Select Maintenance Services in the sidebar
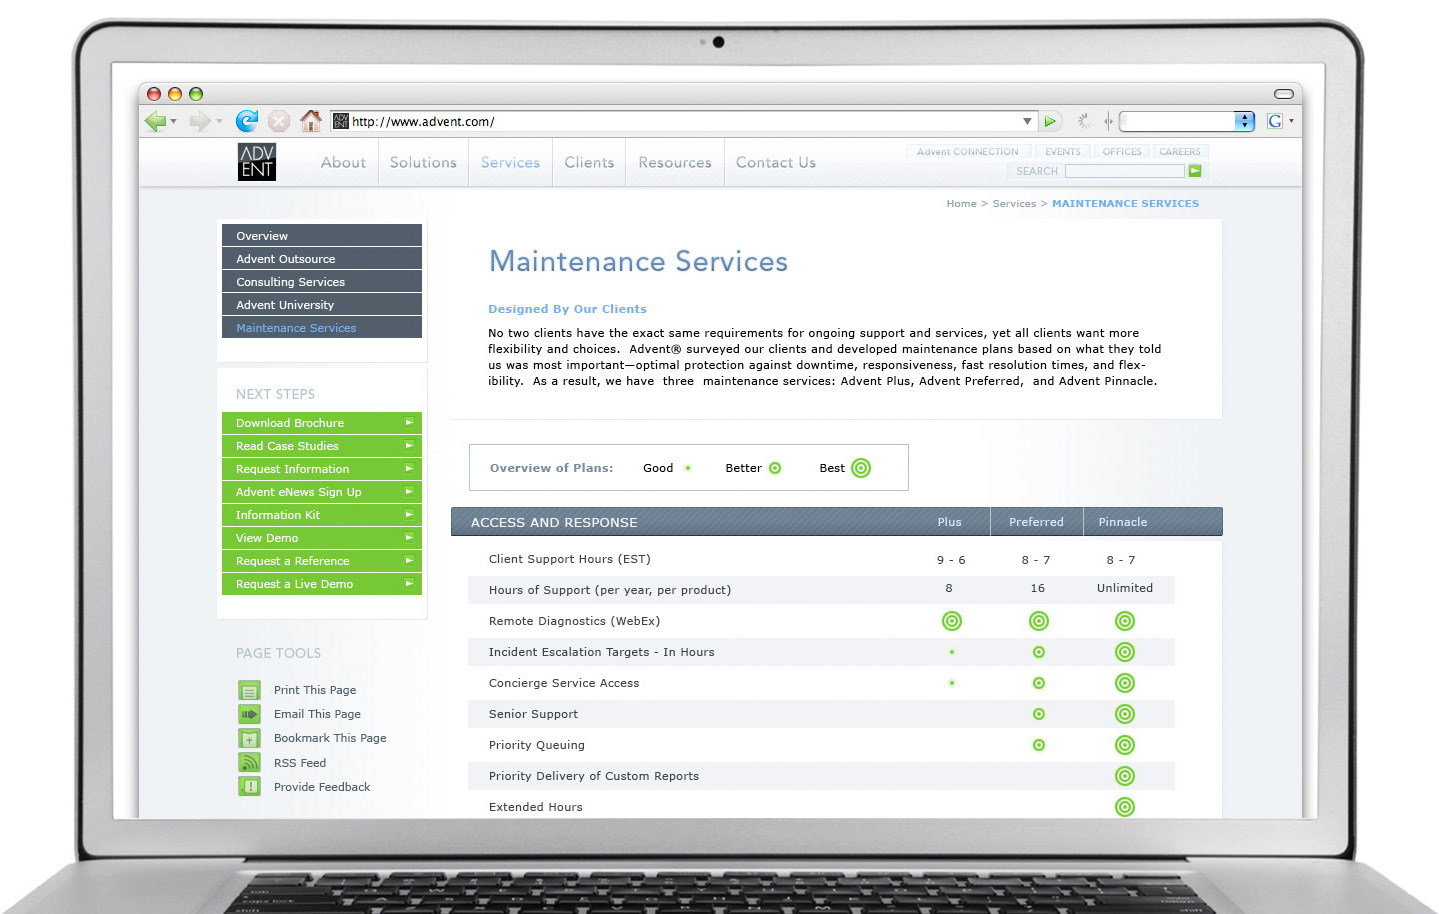 tap(322, 327)
